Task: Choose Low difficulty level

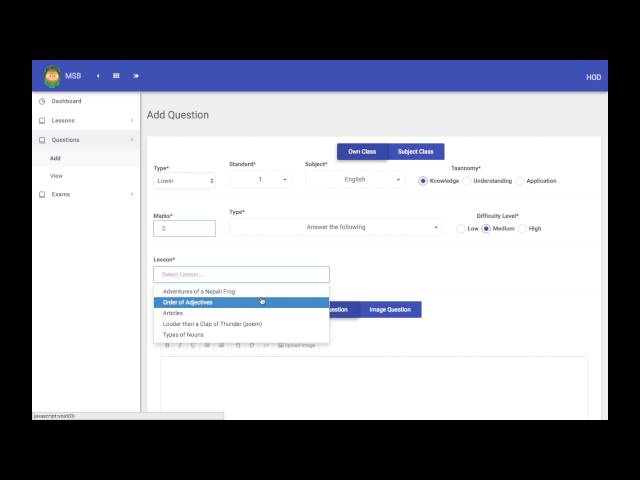Action: point(461,229)
